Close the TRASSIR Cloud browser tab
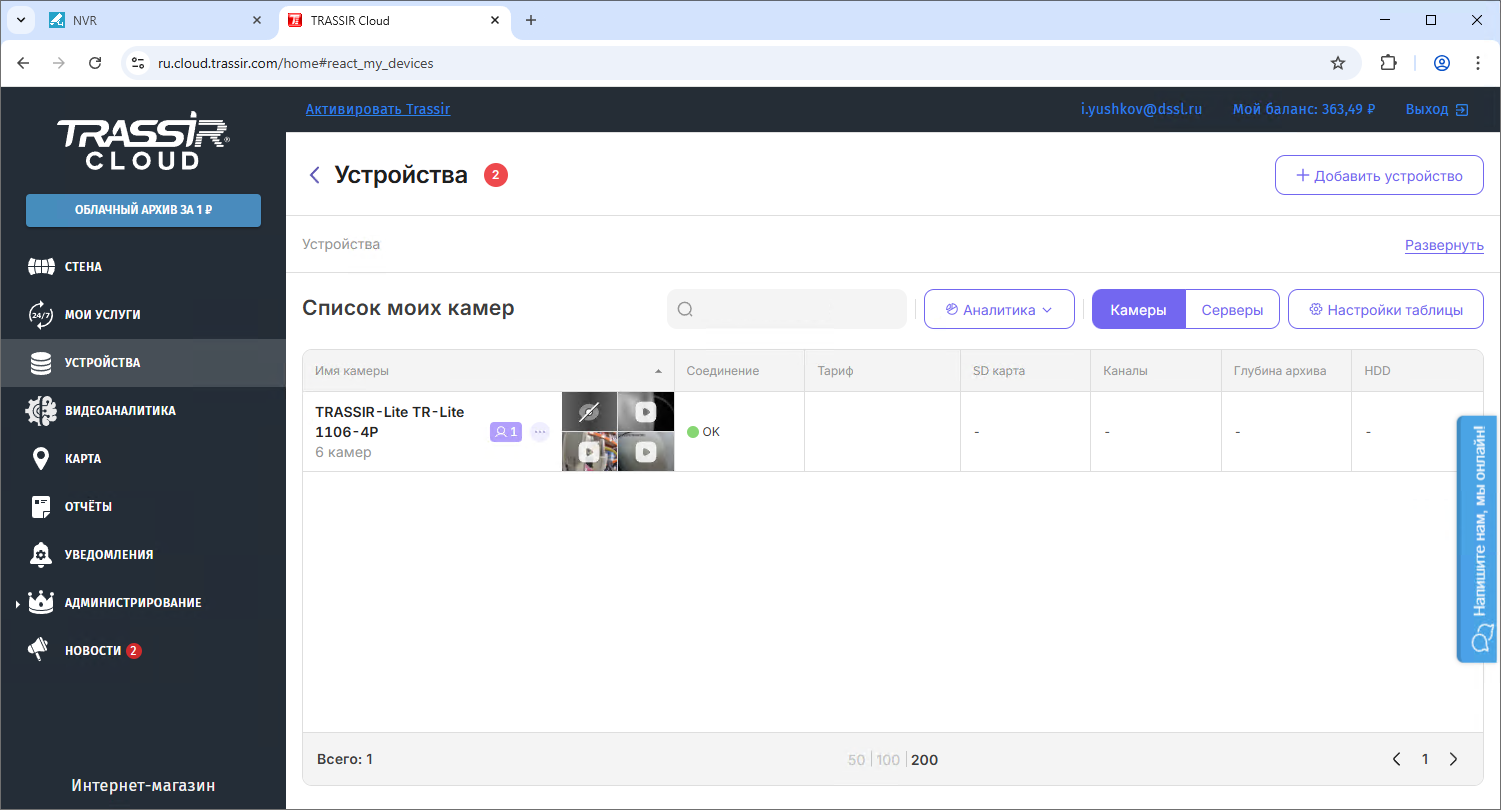This screenshot has height=810, width=1501. tap(494, 20)
